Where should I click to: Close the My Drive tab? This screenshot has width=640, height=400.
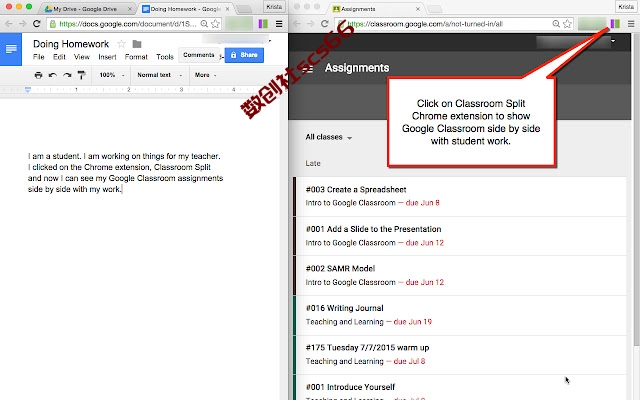click(130, 9)
